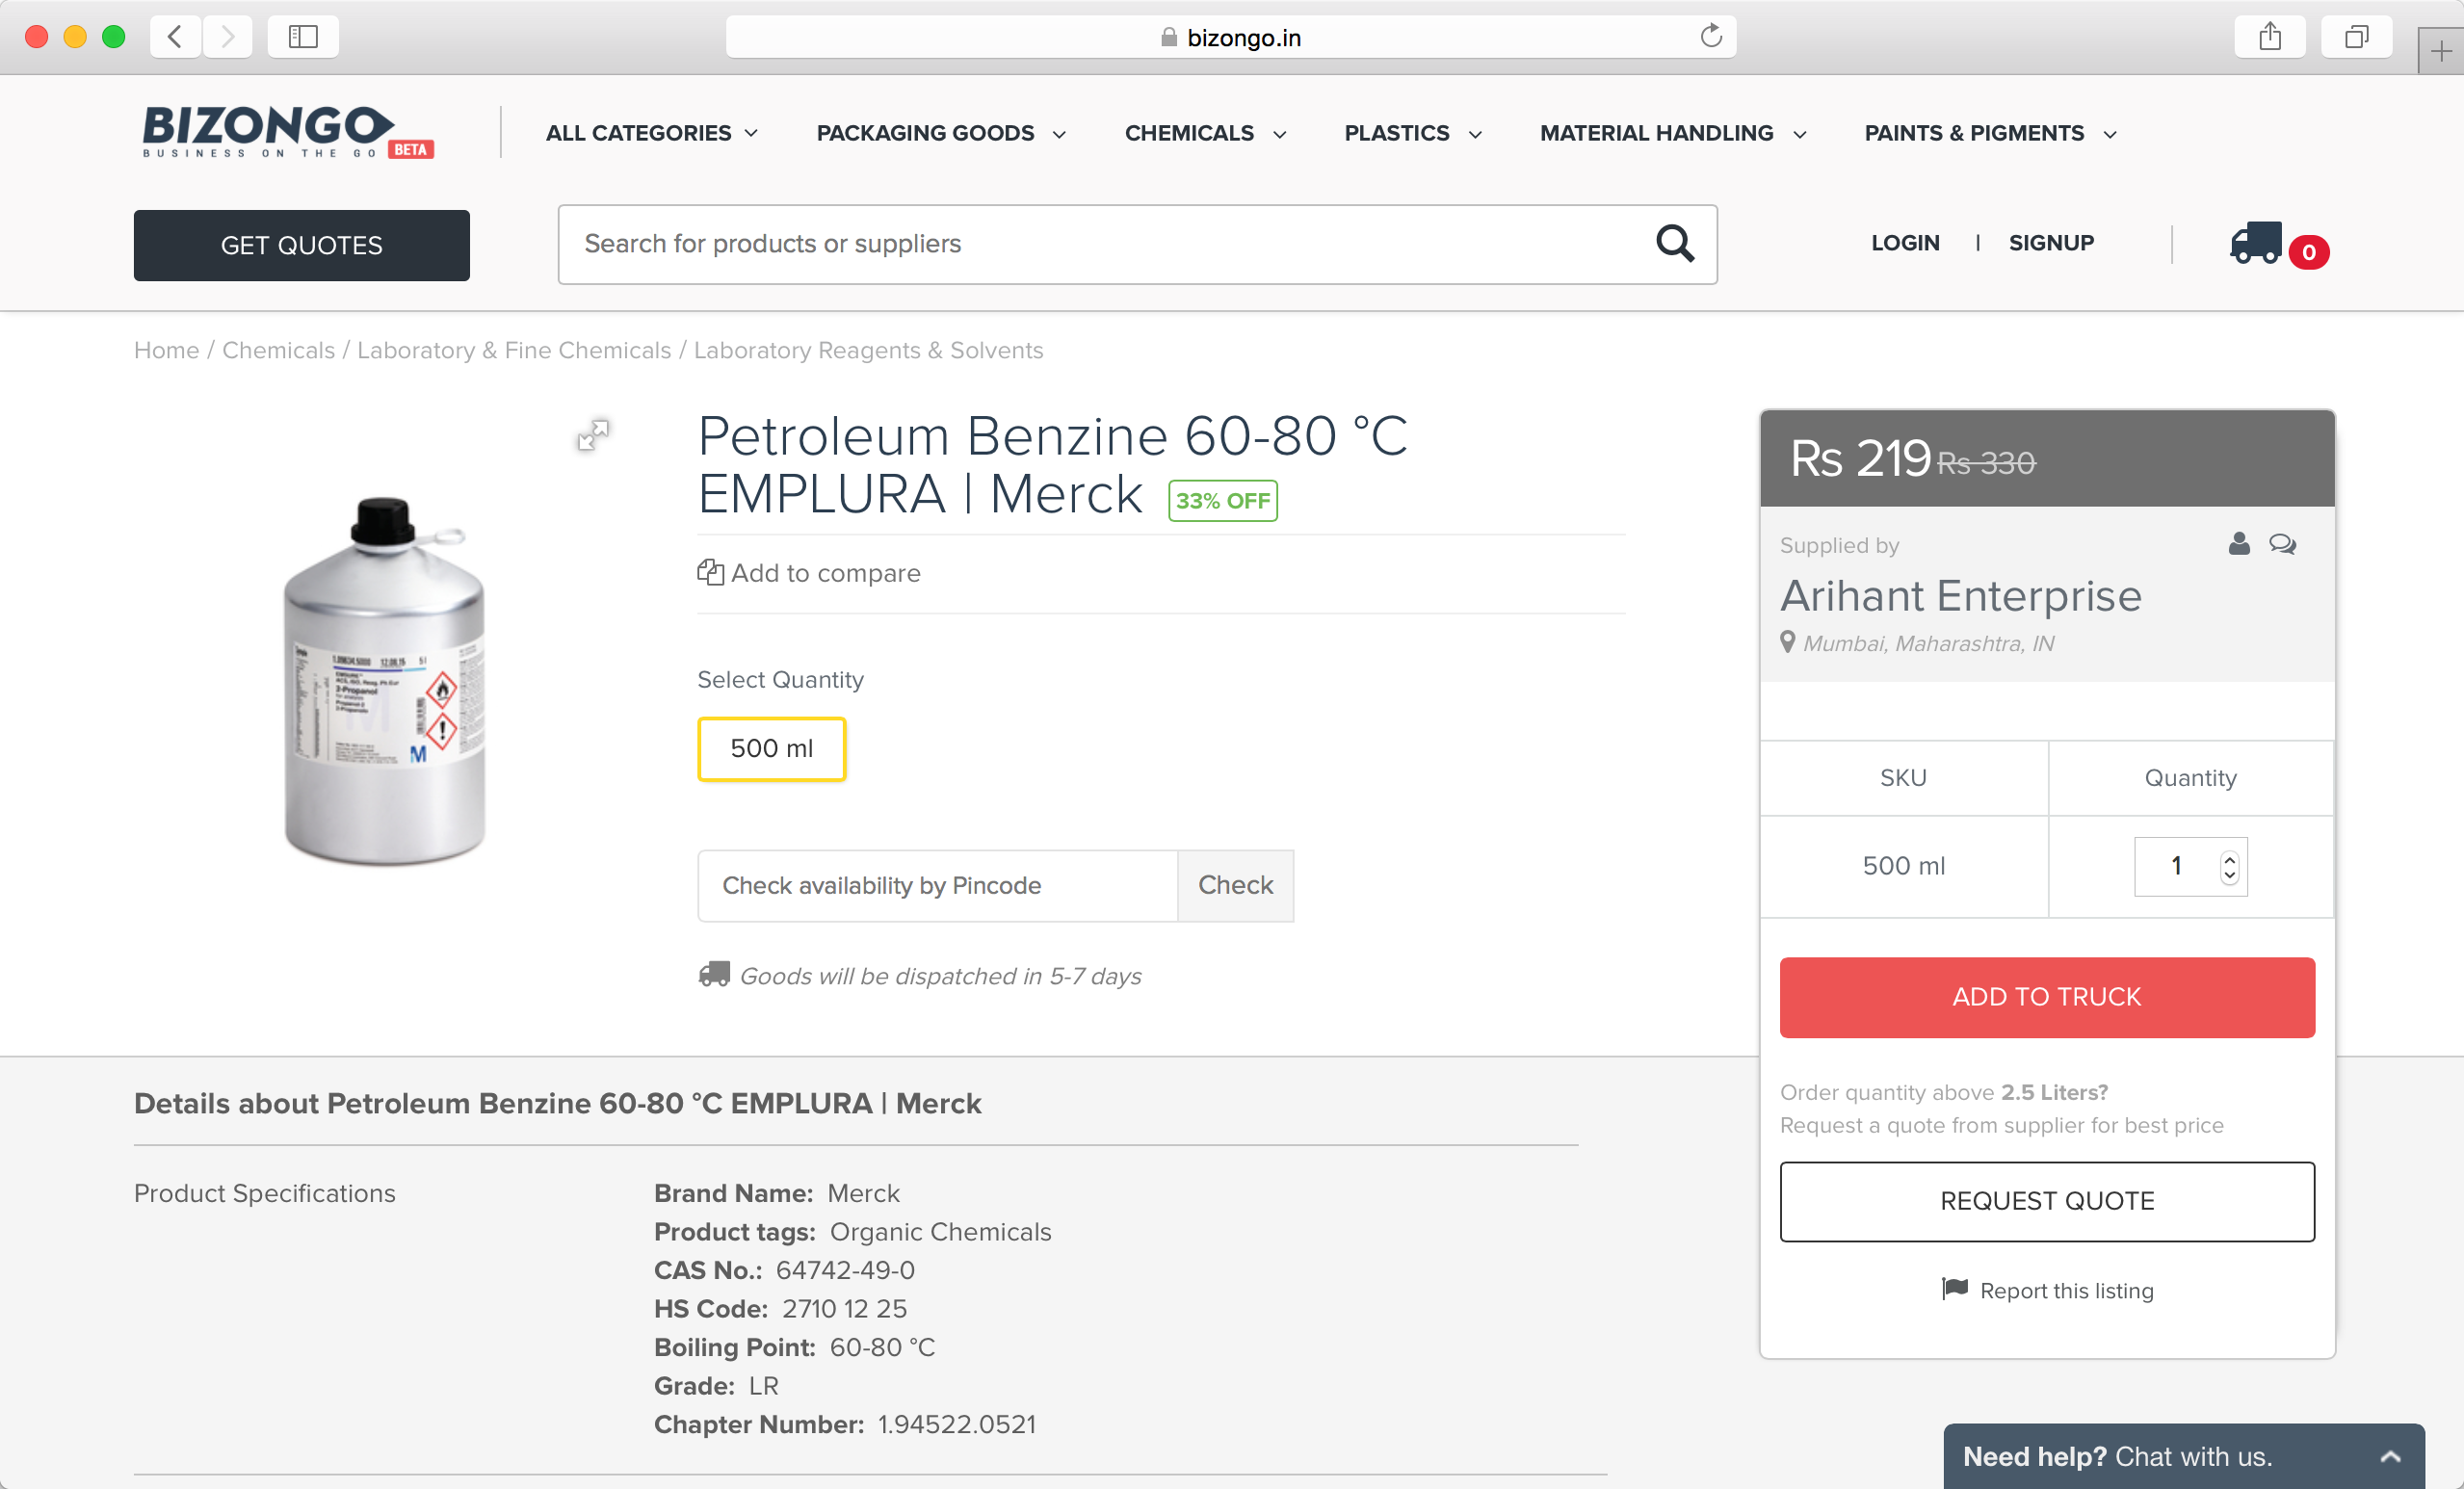Click the Safari share icon

[2269, 37]
